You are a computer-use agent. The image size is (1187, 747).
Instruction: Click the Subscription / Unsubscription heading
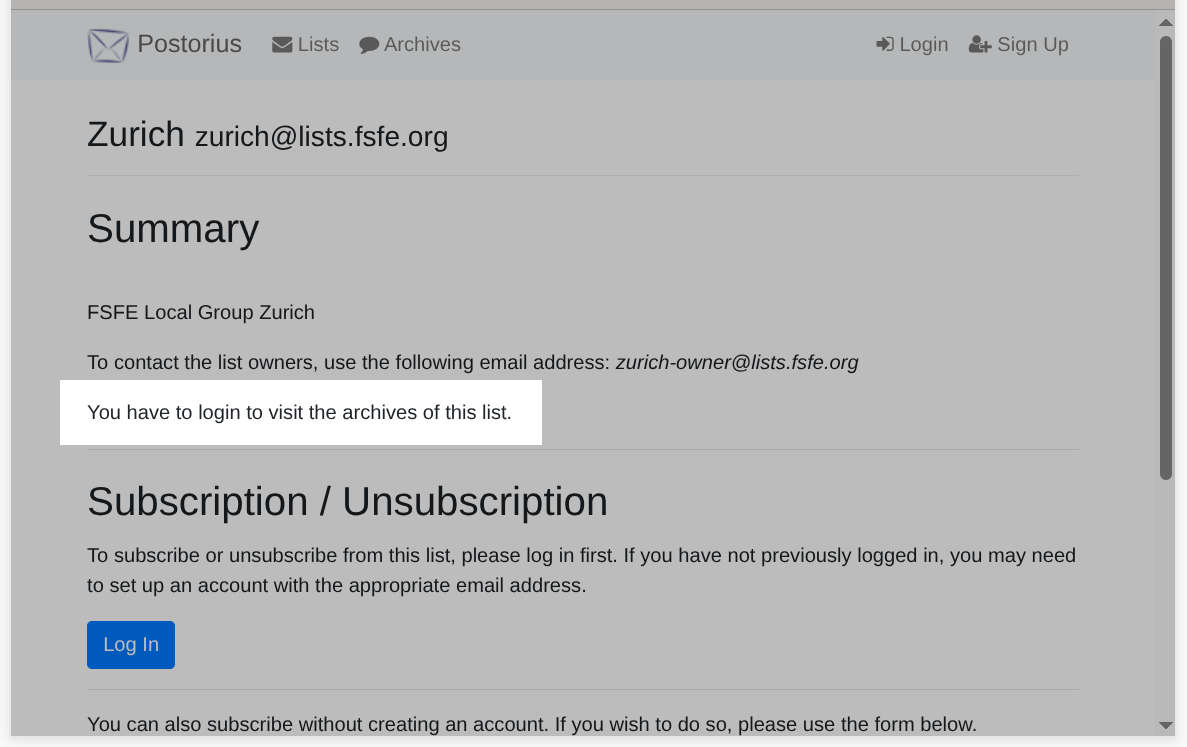coord(347,501)
